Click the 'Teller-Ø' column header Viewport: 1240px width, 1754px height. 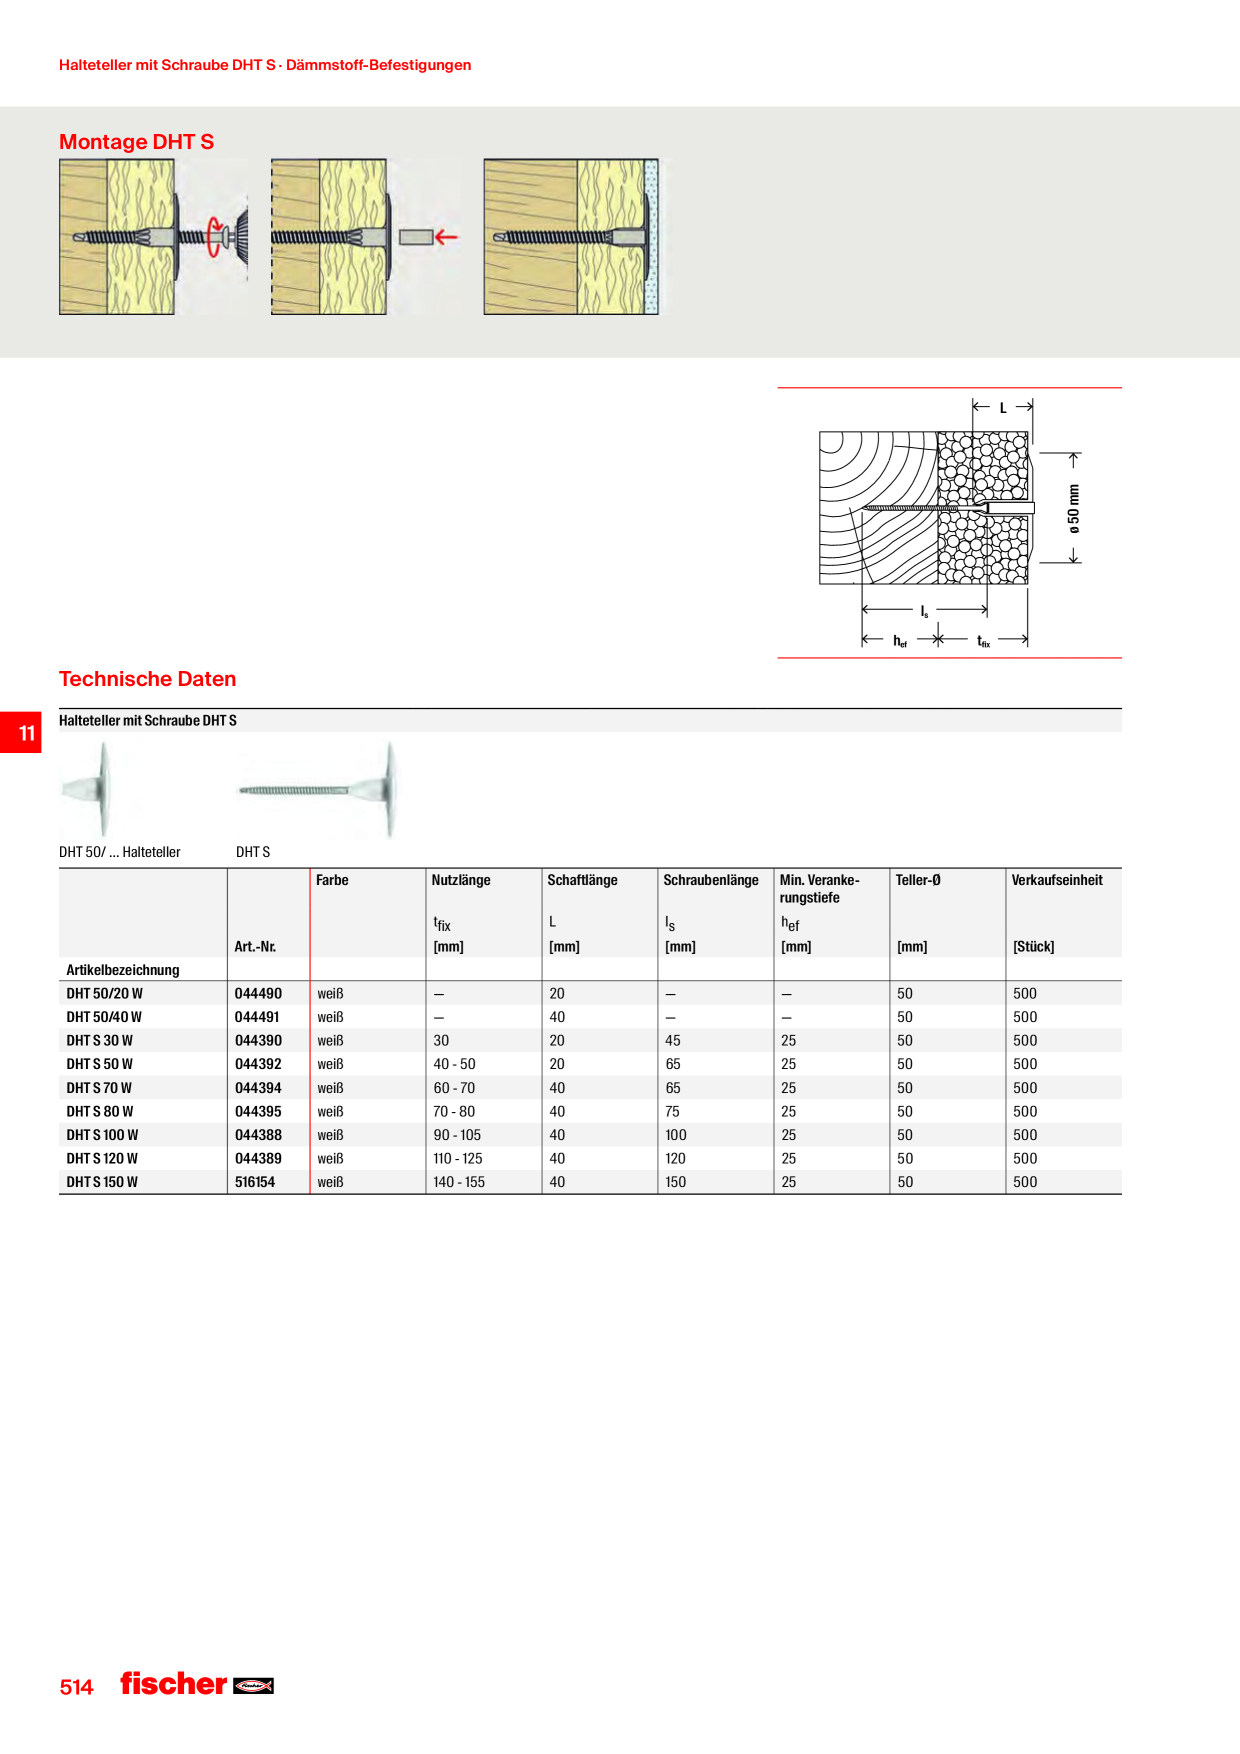click(918, 880)
